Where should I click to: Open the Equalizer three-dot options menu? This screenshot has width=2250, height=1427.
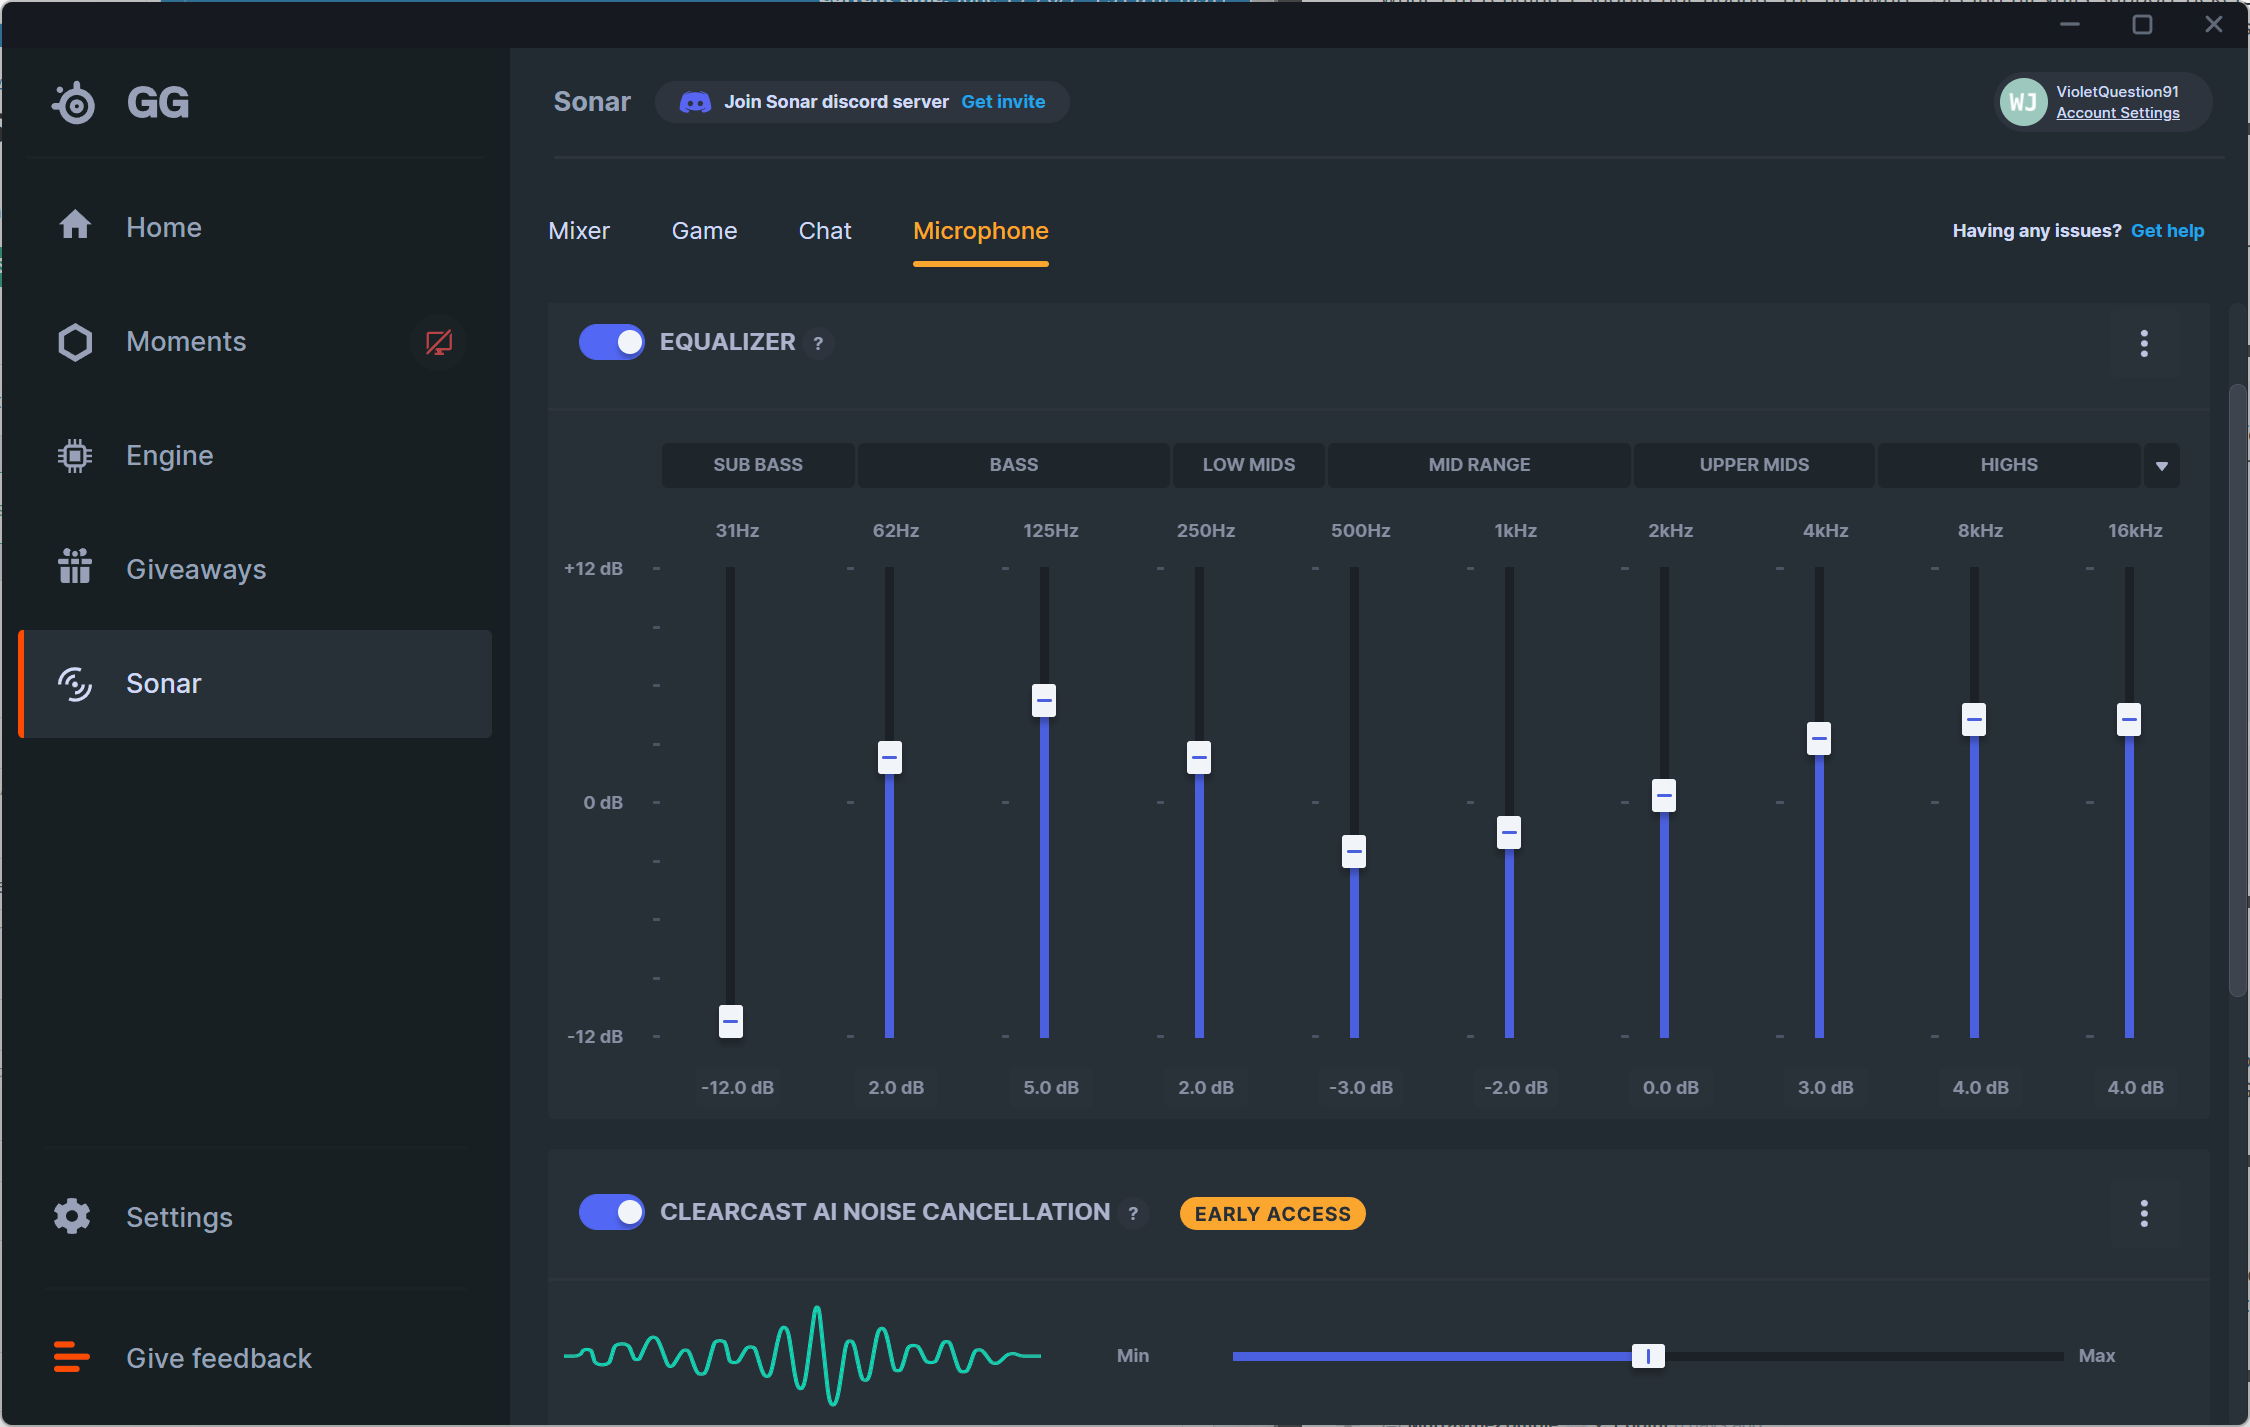2143,343
